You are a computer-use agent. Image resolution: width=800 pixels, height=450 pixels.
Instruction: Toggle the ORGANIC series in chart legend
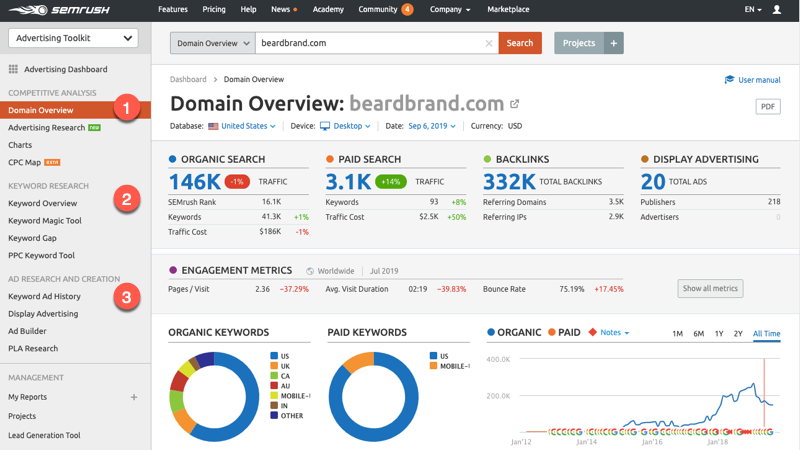point(513,332)
